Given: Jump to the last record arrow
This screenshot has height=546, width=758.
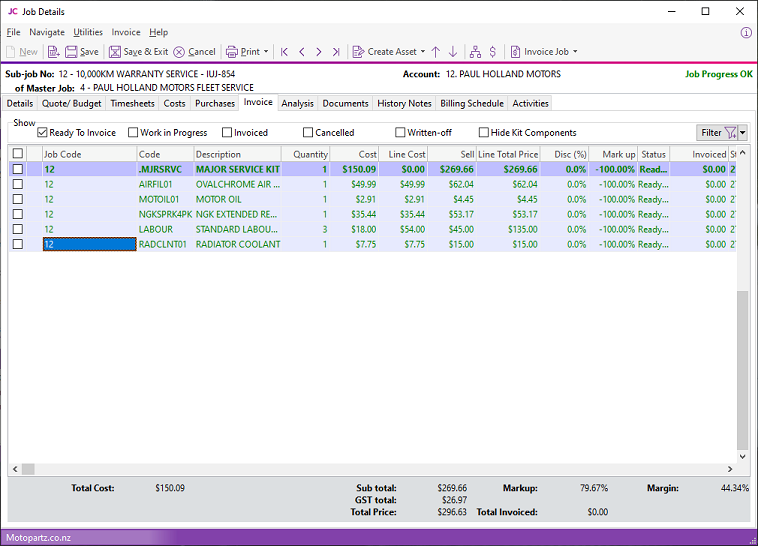Looking at the screenshot, I should pyautogui.click(x=335, y=52).
